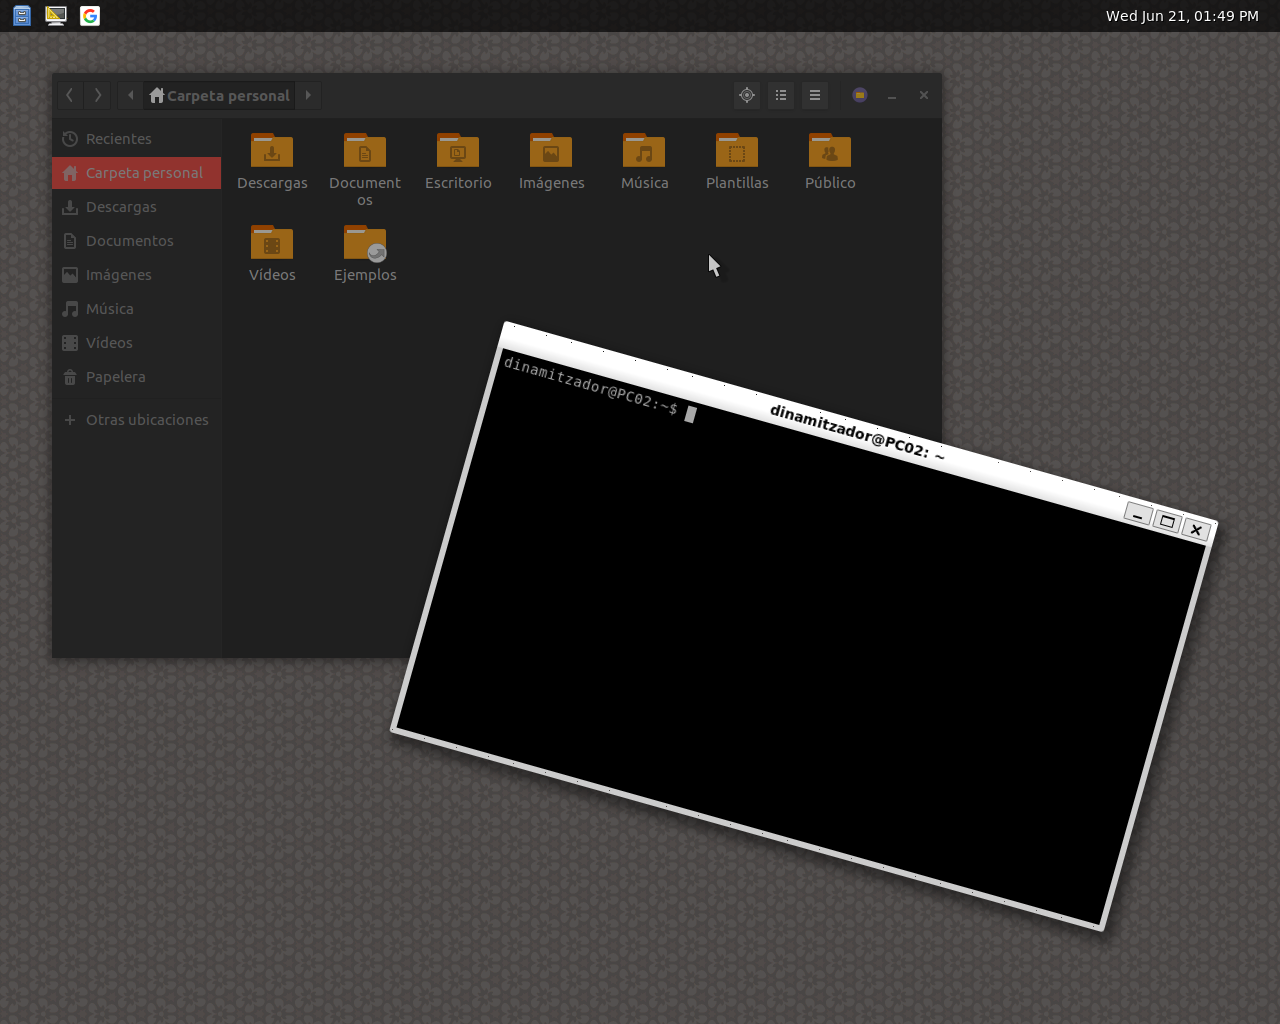Activate the location search icon in toolbar
This screenshot has width=1280, height=1024.
click(x=746, y=94)
